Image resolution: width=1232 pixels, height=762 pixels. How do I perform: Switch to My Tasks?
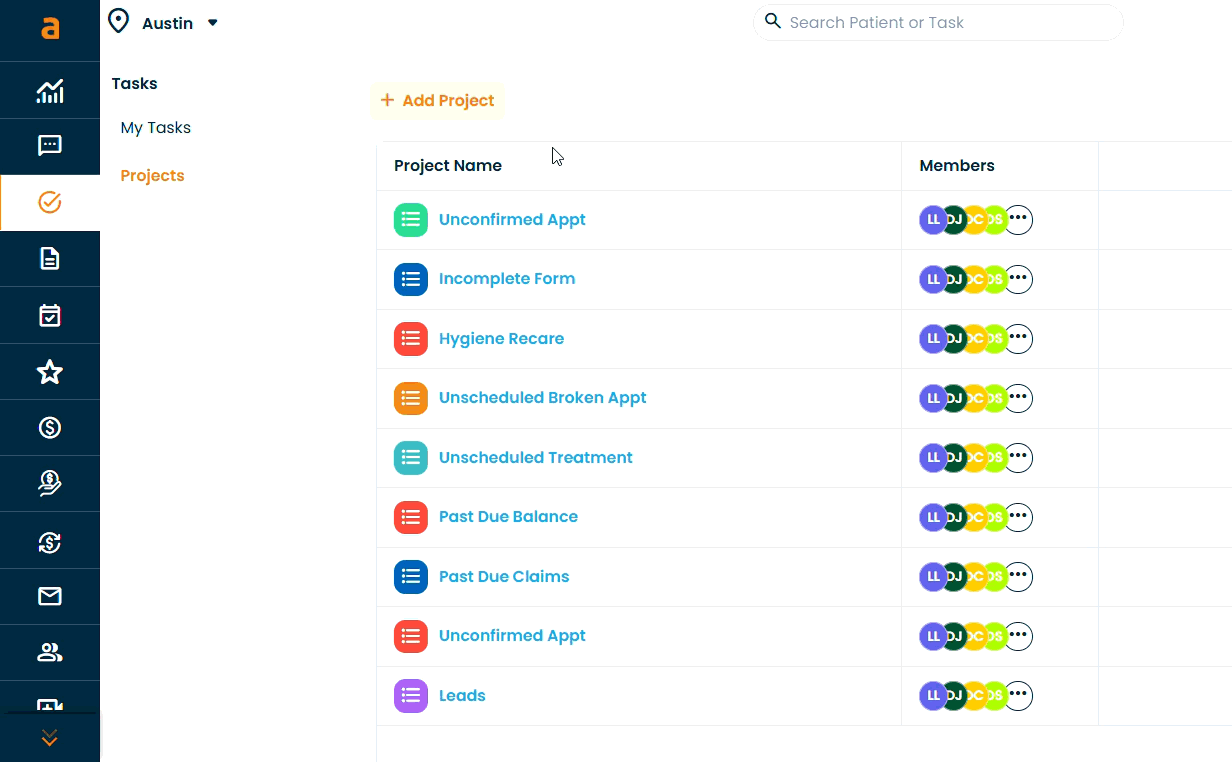click(155, 128)
